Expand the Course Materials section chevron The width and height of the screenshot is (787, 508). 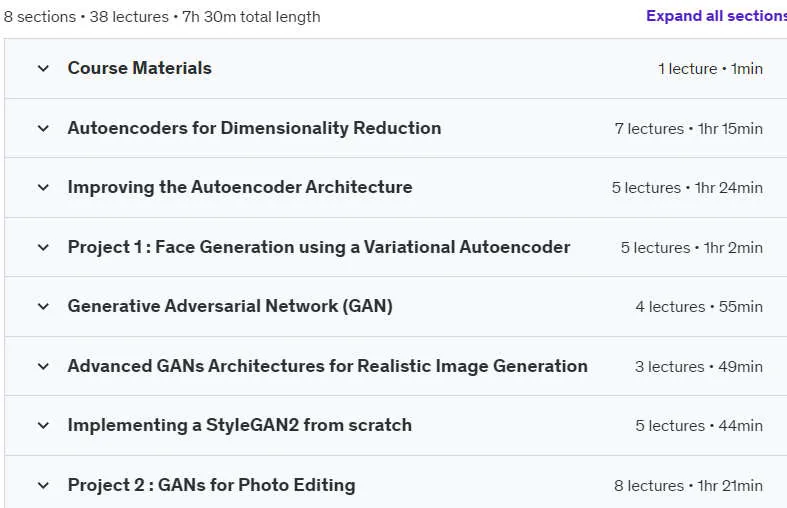point(43,68)
